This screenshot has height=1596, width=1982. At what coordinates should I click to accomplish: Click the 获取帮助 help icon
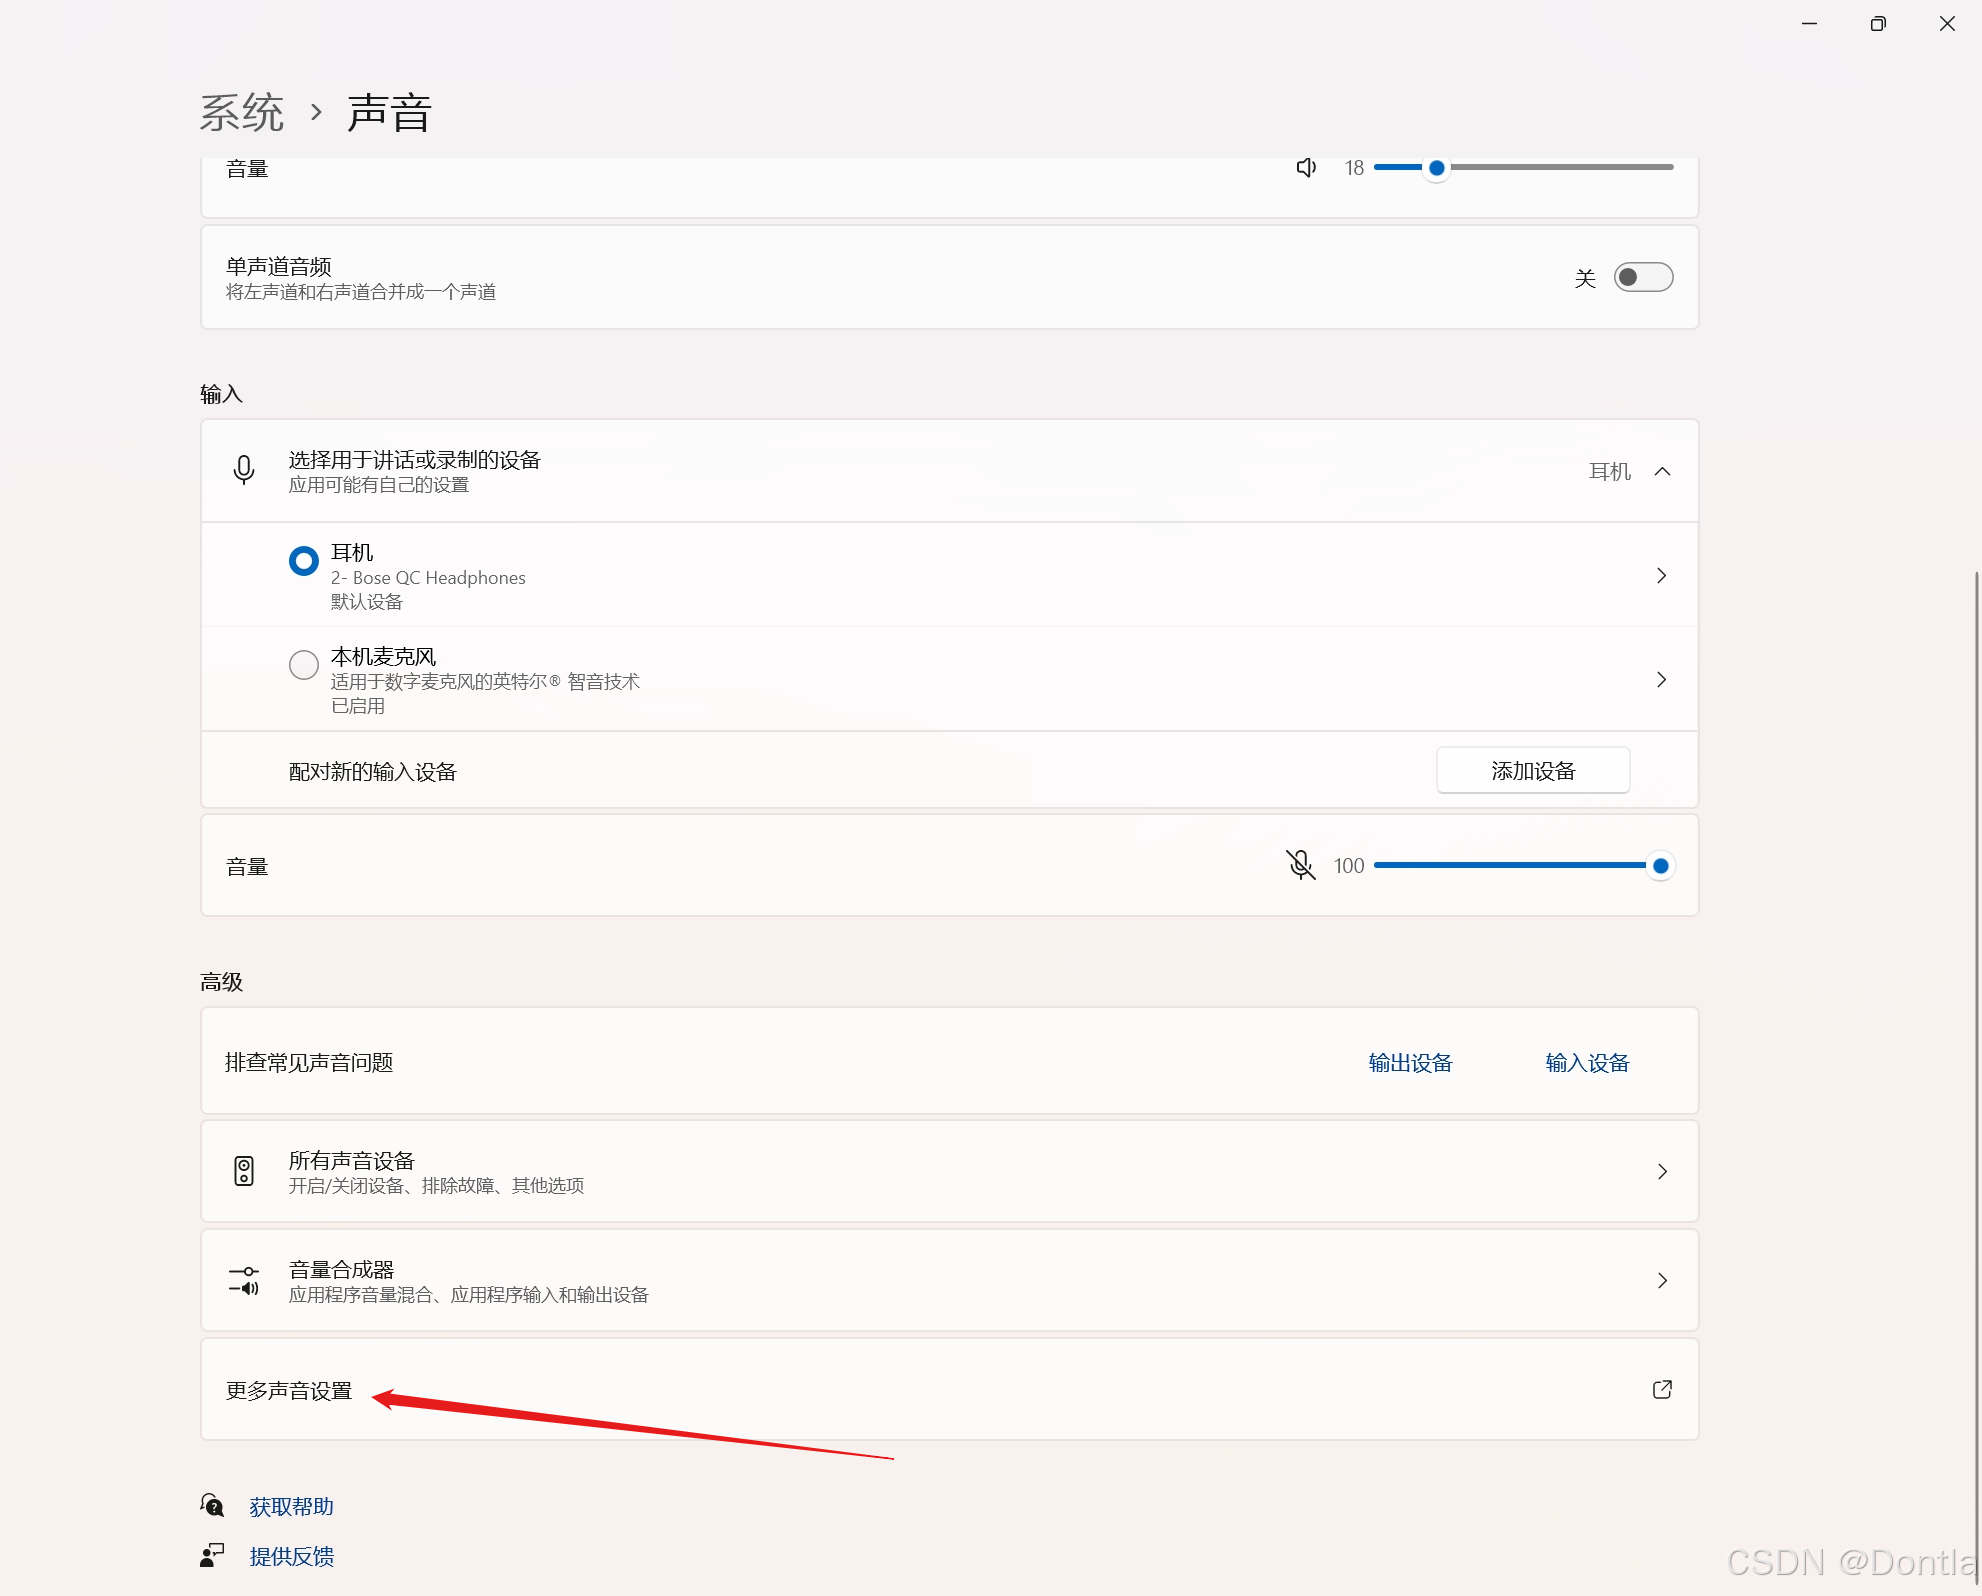(212, 1505)
